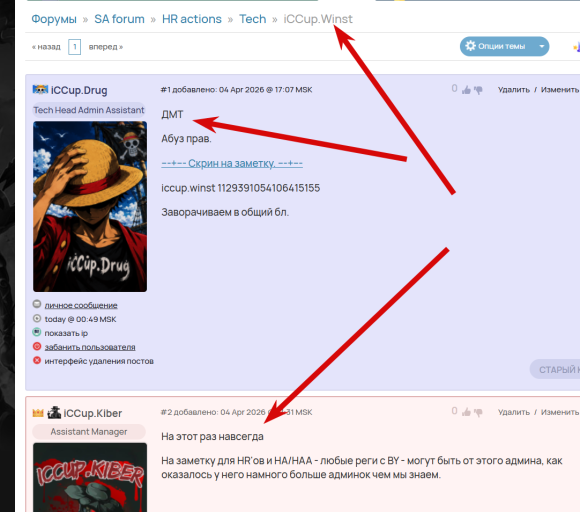Open the Tech breadcrumb link
Image resolution: width=580 pixels, height=512 pixels.
click(252, 19)
